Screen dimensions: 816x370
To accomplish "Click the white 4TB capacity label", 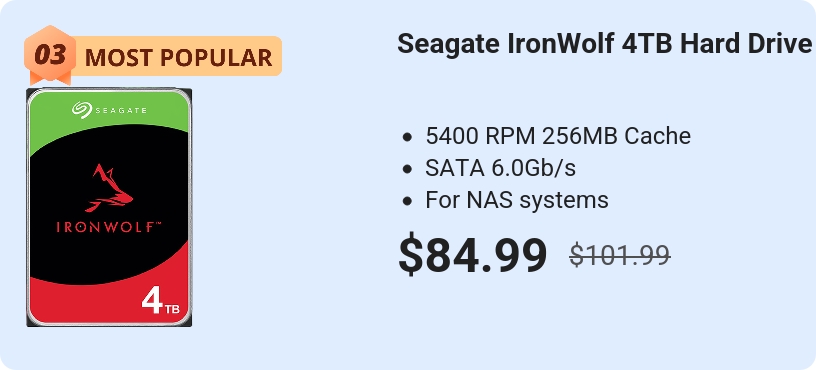I will pos(161,301).
